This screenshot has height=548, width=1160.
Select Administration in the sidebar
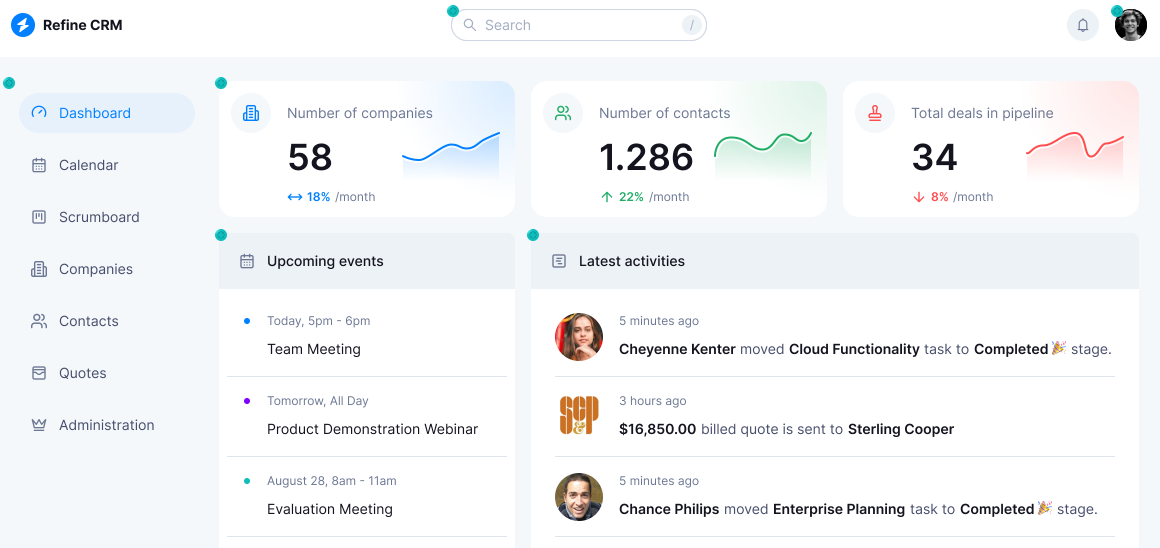click(107, 425)
